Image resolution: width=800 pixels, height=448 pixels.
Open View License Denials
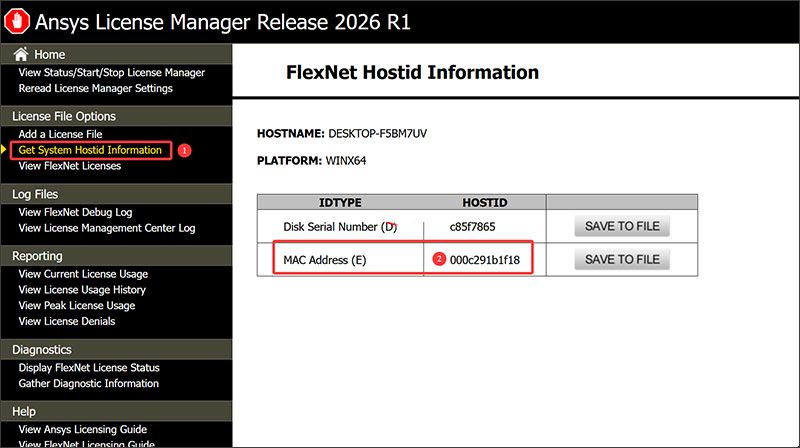(x=67, y=321)
